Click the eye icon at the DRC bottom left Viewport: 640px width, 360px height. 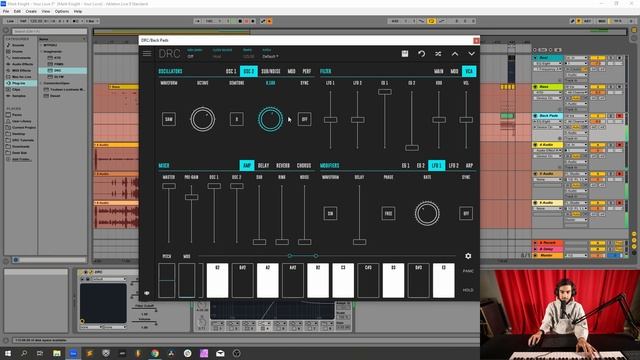(147, 293)
